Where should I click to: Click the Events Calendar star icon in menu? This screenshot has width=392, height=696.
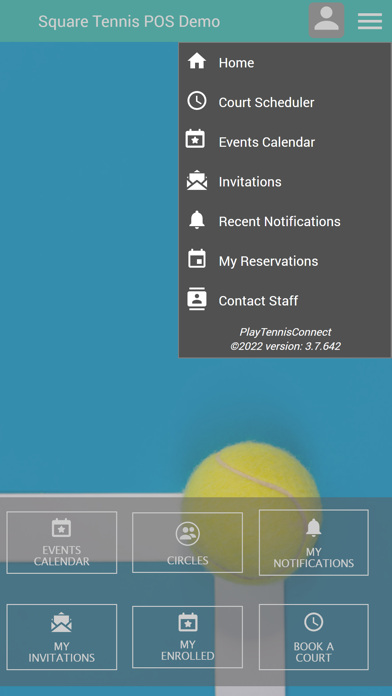196,140
